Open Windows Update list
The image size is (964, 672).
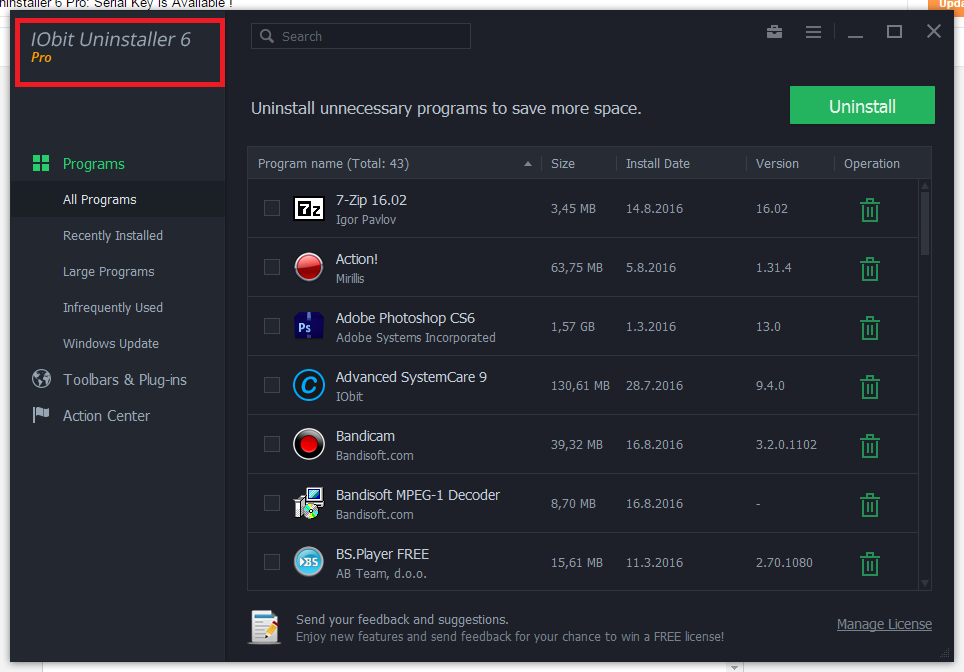[x=111, y=344]
